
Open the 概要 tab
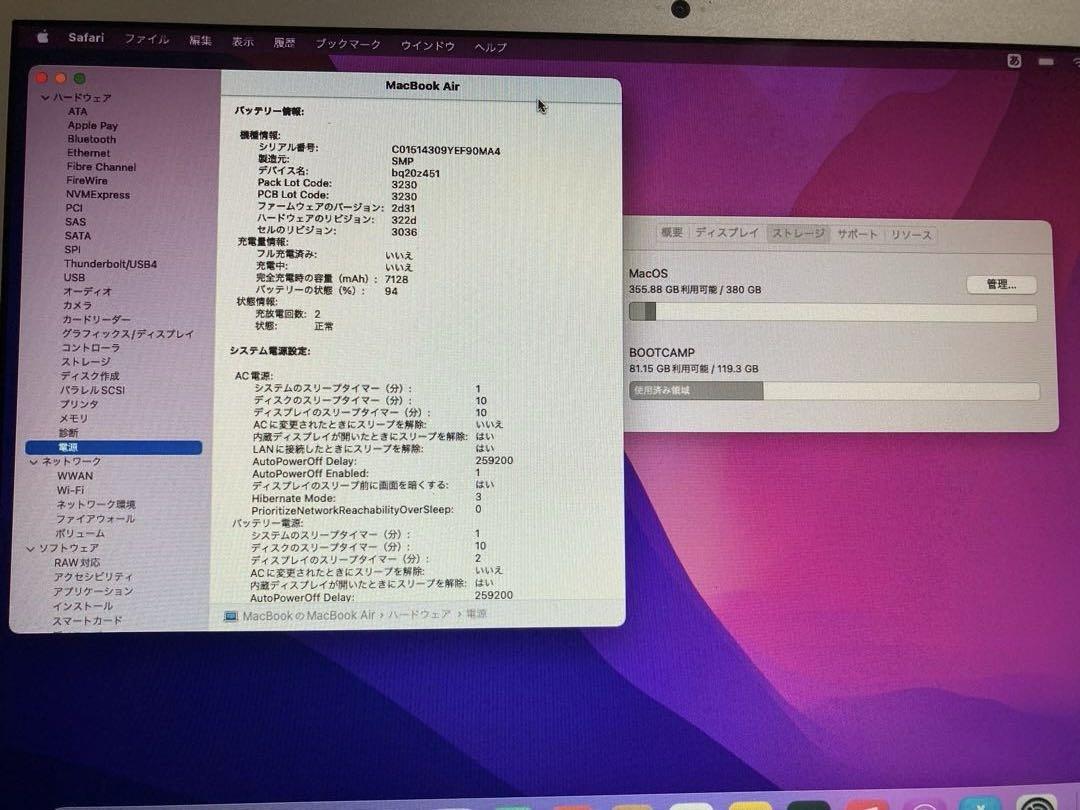tap(672, 233)
